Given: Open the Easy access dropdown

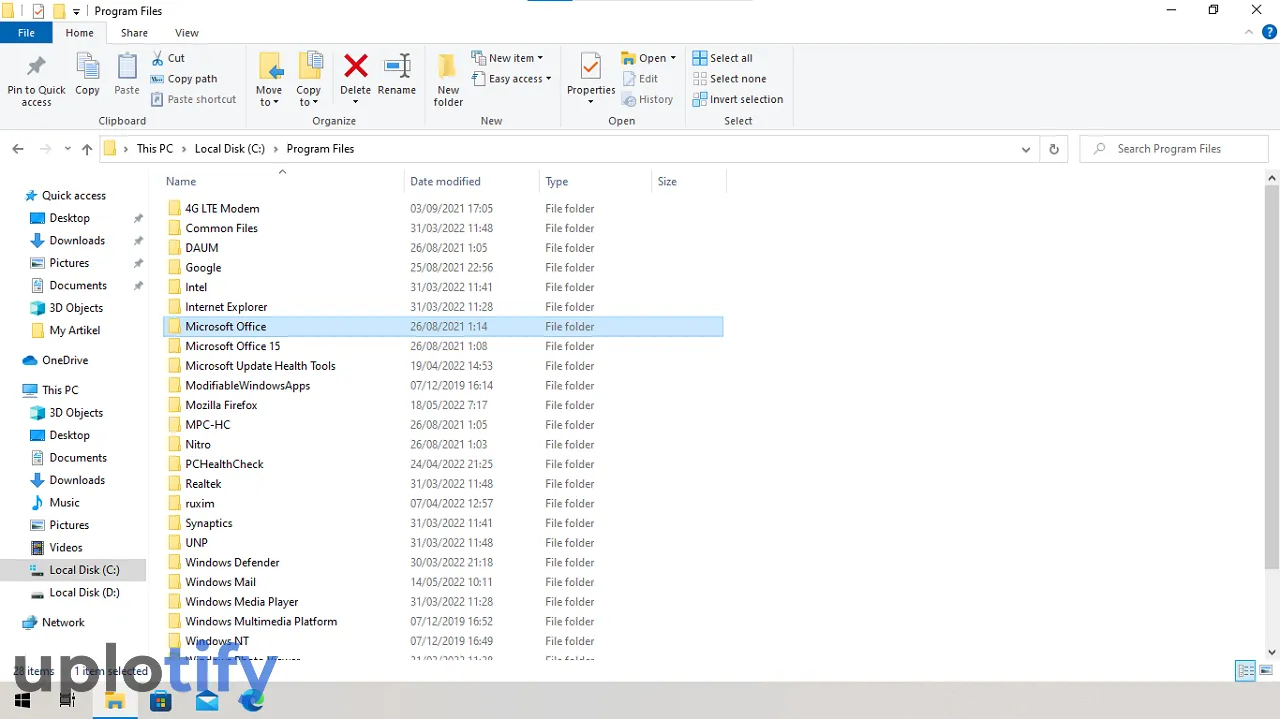Looking at the screenshot, I should coord(511,79).
